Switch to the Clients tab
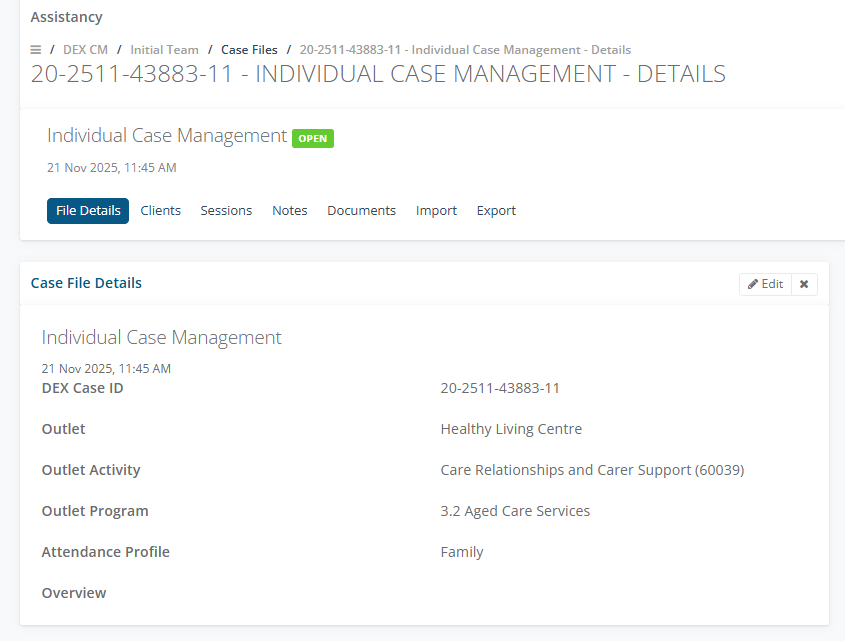 (161, 211)
